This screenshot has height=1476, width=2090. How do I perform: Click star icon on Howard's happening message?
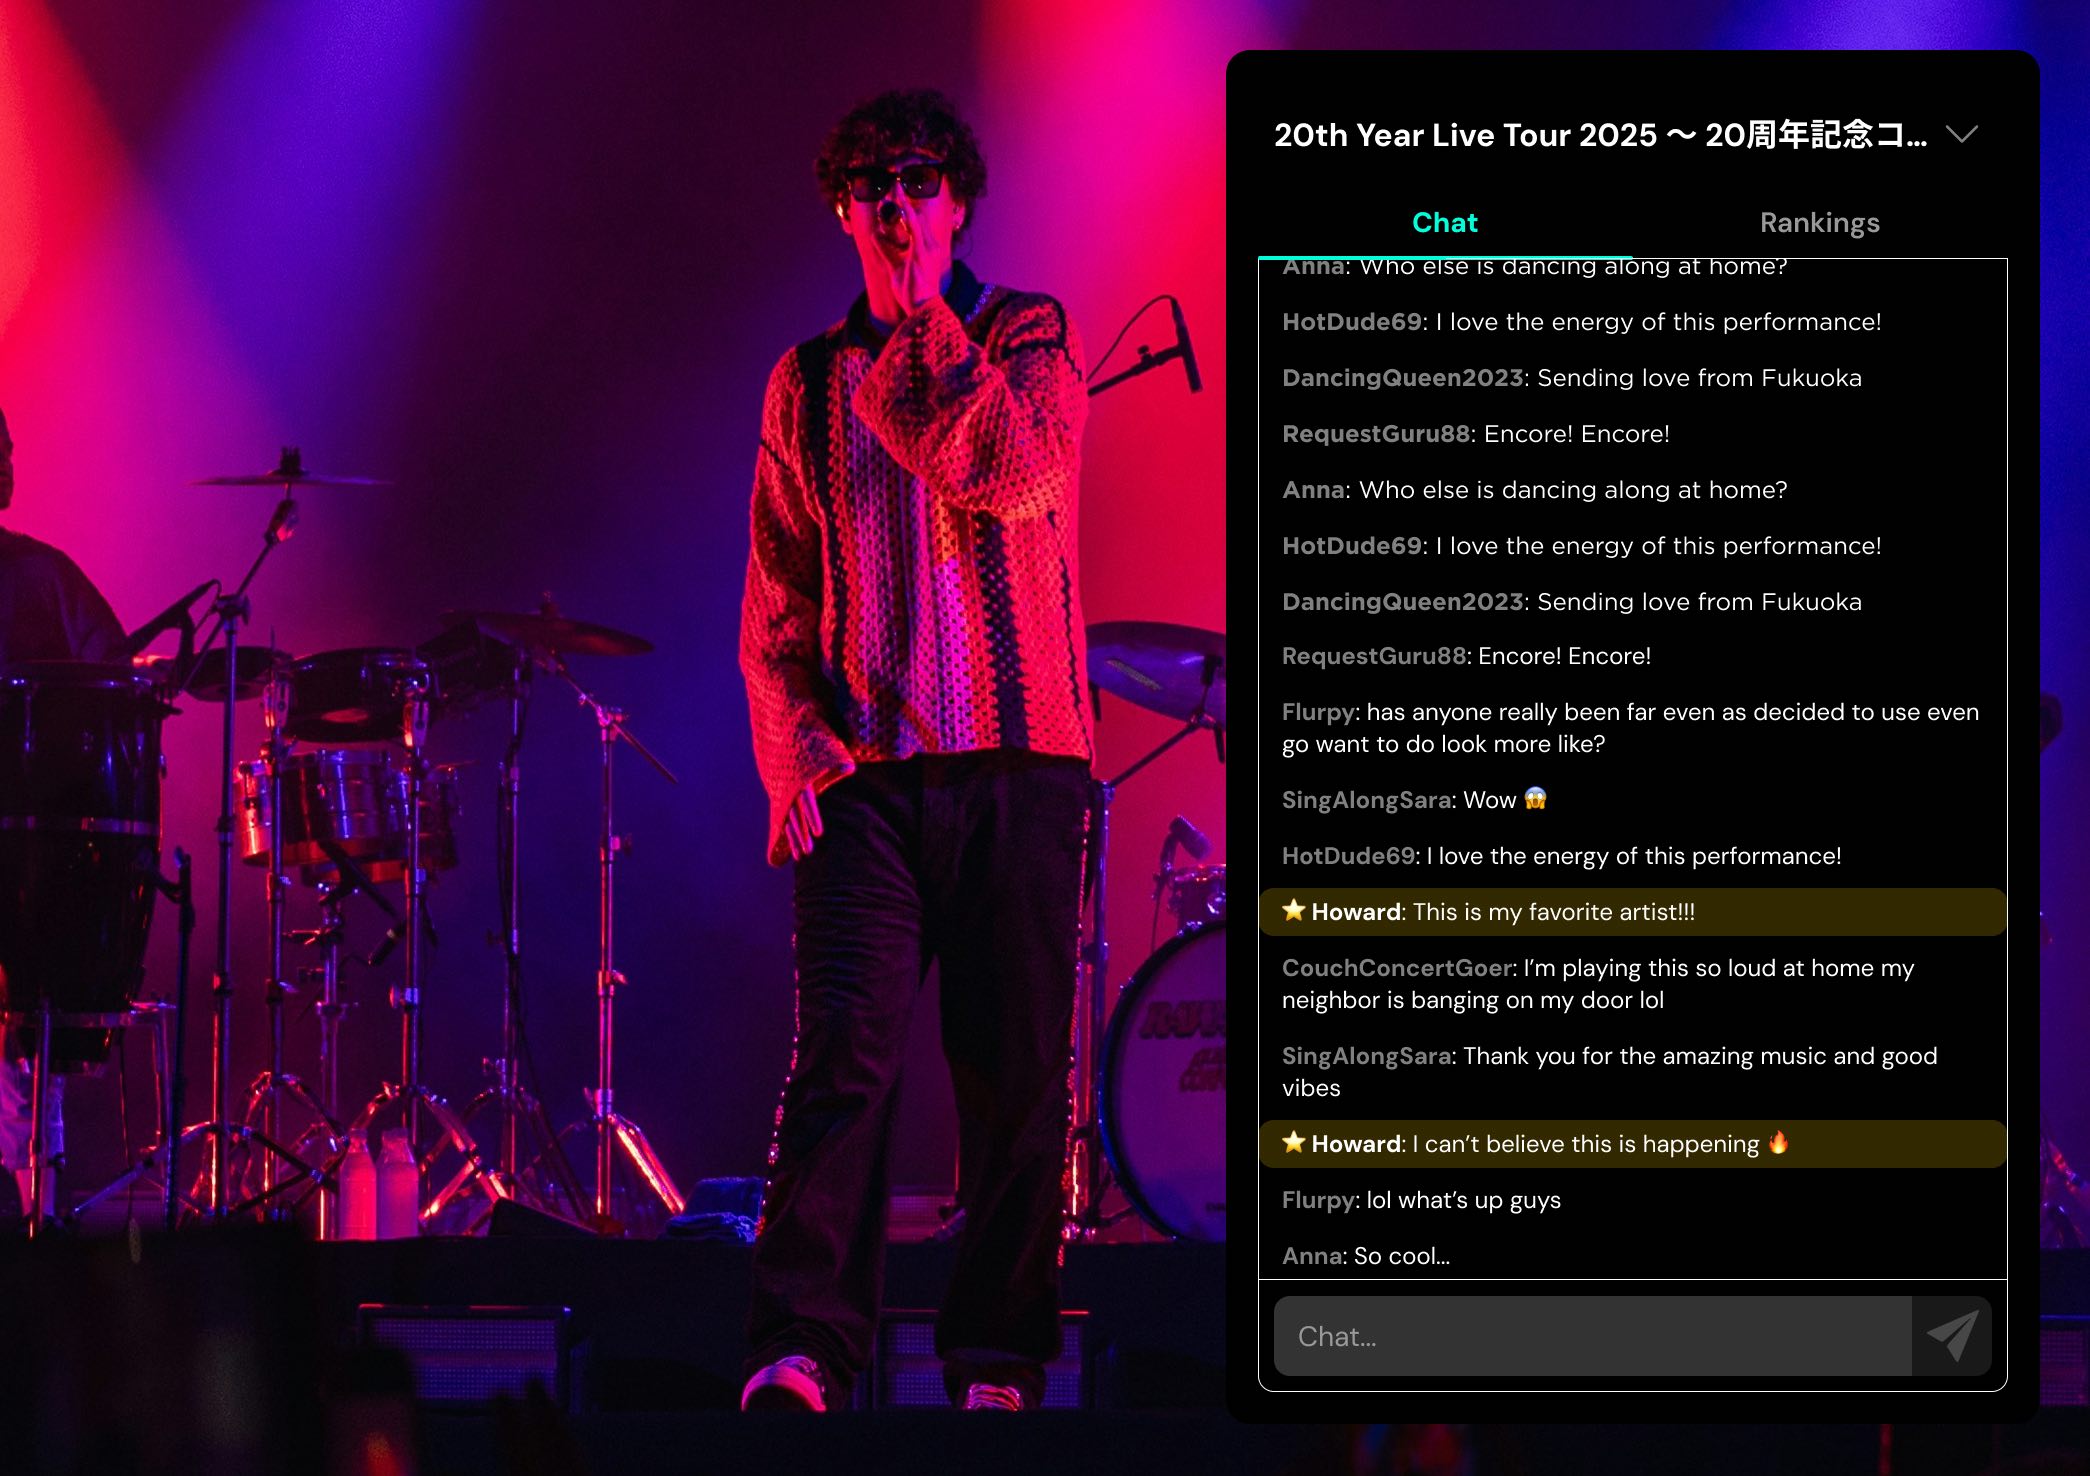click(x=1294, y=1142)
